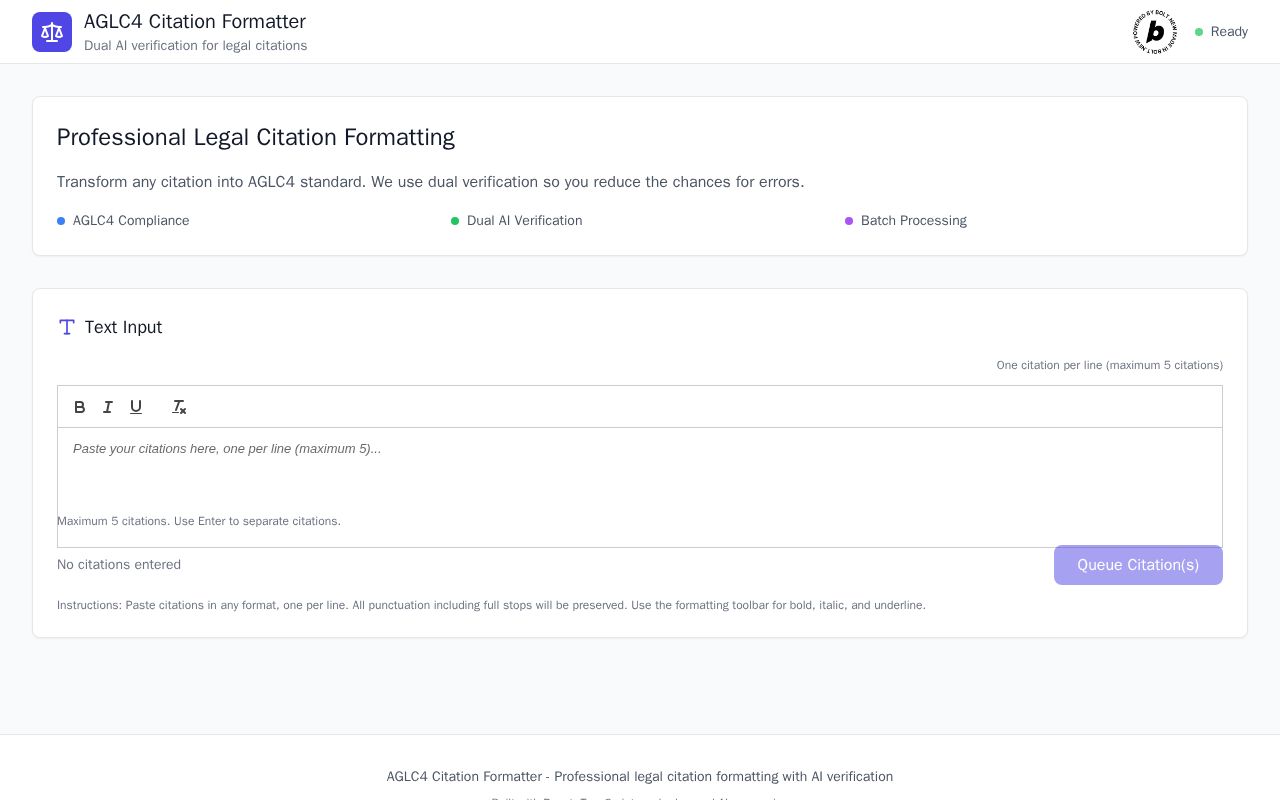The width and height of the screenshot is (1280, 800).
Task: Click the 'Transform any citation into AGLC4 standard' description
Action: tap(431, 182)
